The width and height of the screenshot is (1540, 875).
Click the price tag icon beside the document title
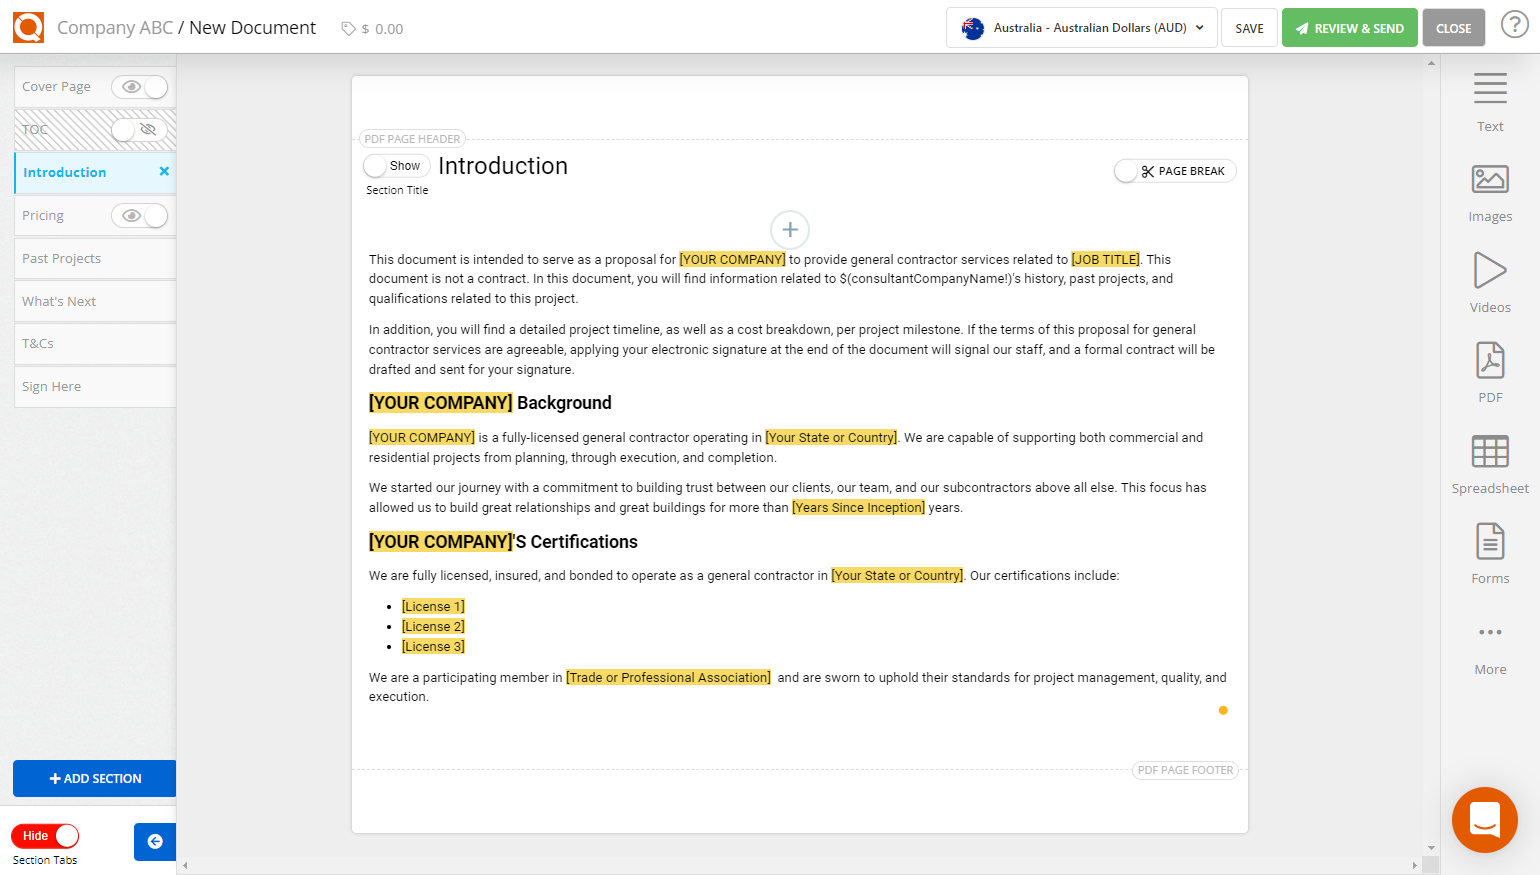coord(349,28)
